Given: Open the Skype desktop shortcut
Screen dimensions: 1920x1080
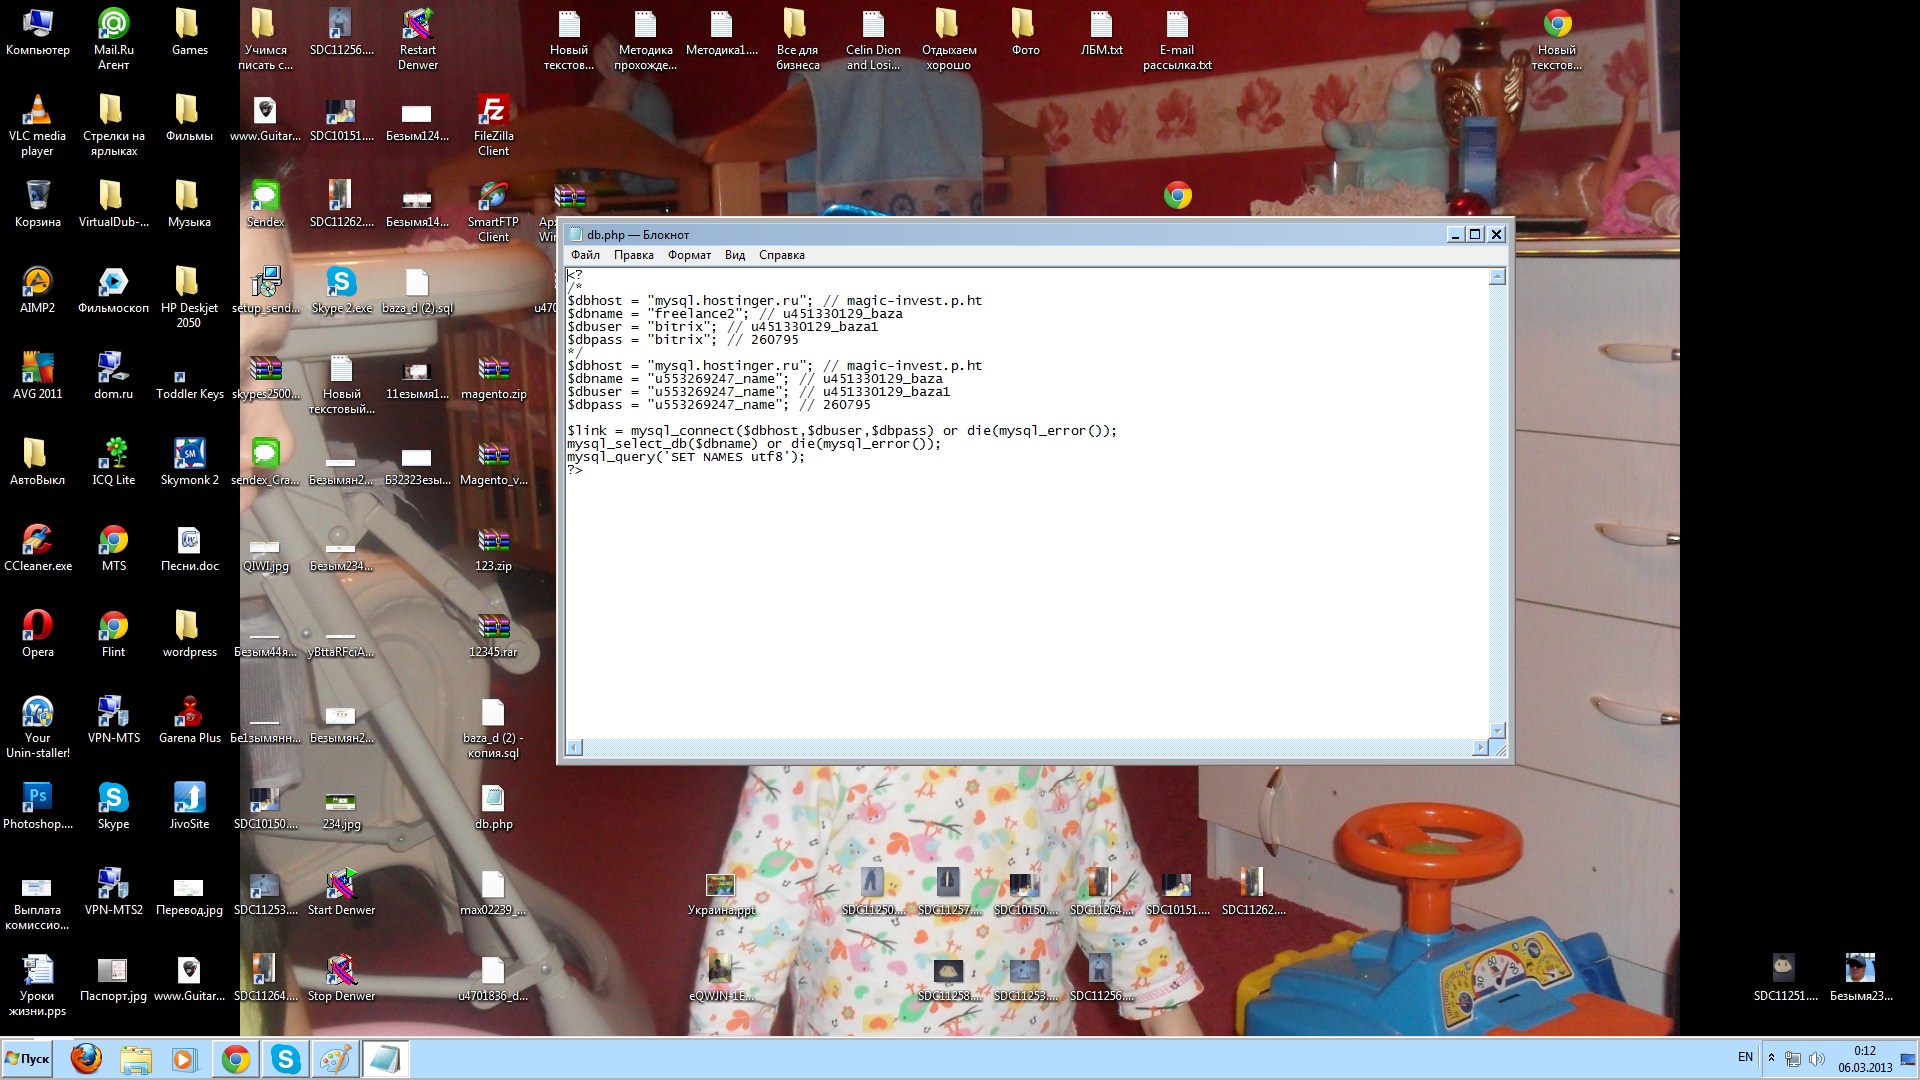Looking at the screenshot, I should (113, 799).
